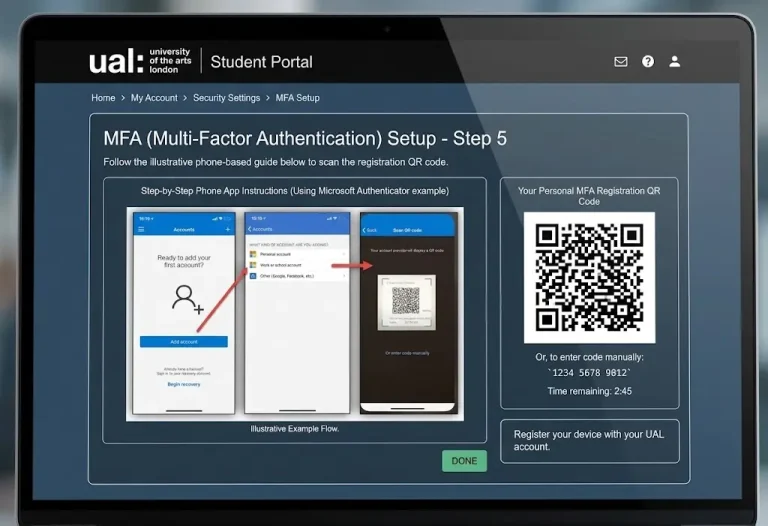Click the green DONE button
The image size is (768, 526).
[x=464, y=461]
